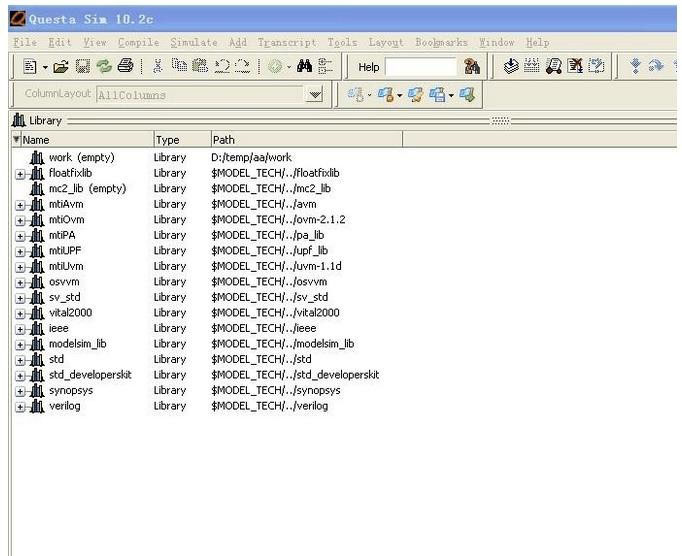
Task: Click inside the Help search field
Action: tap(420, 67)
